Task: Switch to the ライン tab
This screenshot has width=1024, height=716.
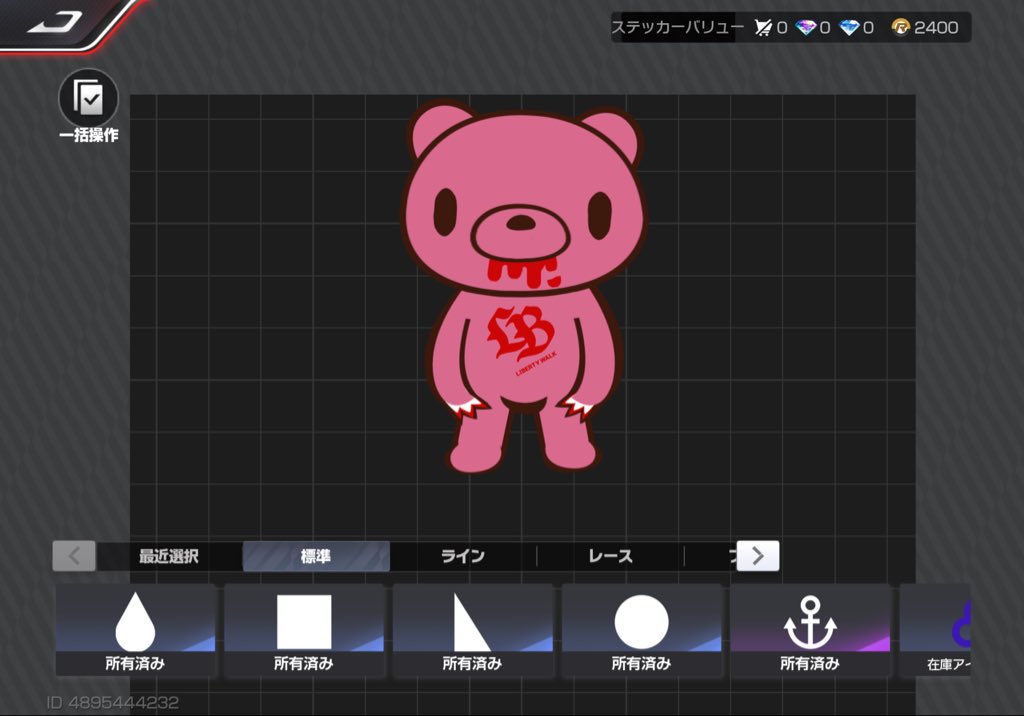Action: (x=463, y=556)
